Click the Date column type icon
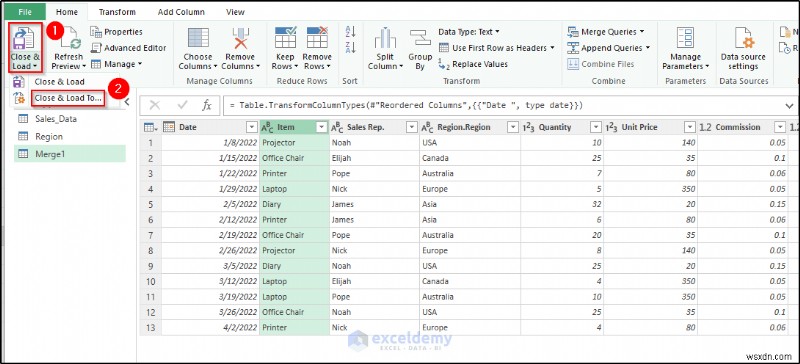The height and width of the screenshot is (364, 800). [x=169, y=127]
